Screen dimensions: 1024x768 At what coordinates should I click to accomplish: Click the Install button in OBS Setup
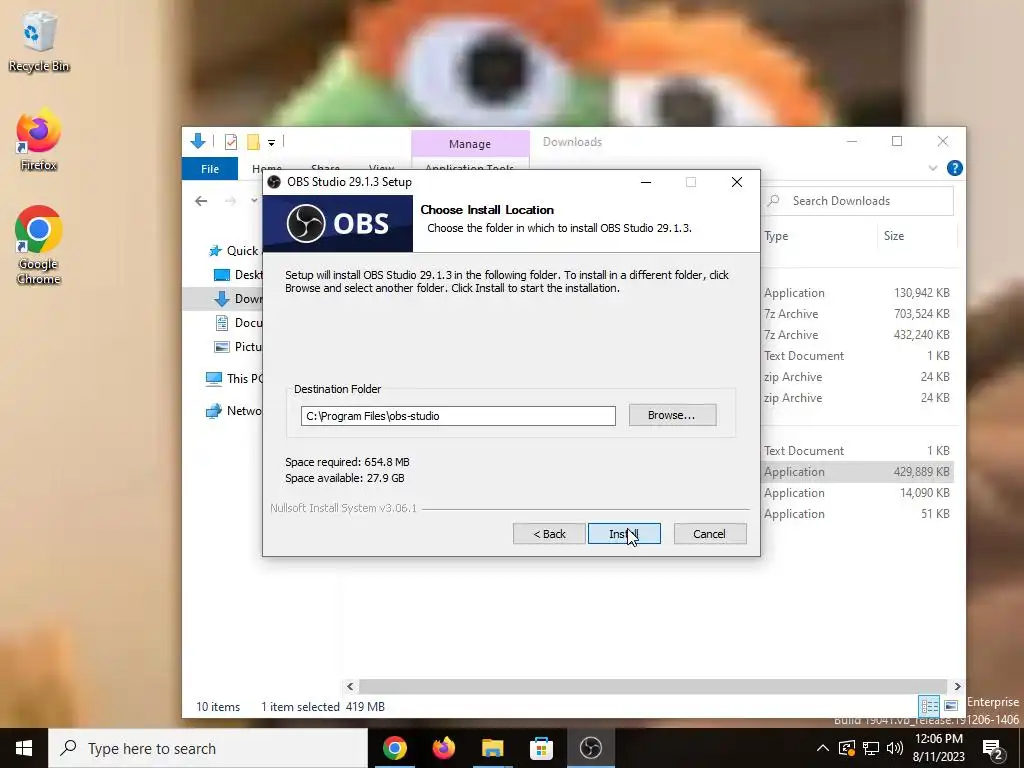624,534
